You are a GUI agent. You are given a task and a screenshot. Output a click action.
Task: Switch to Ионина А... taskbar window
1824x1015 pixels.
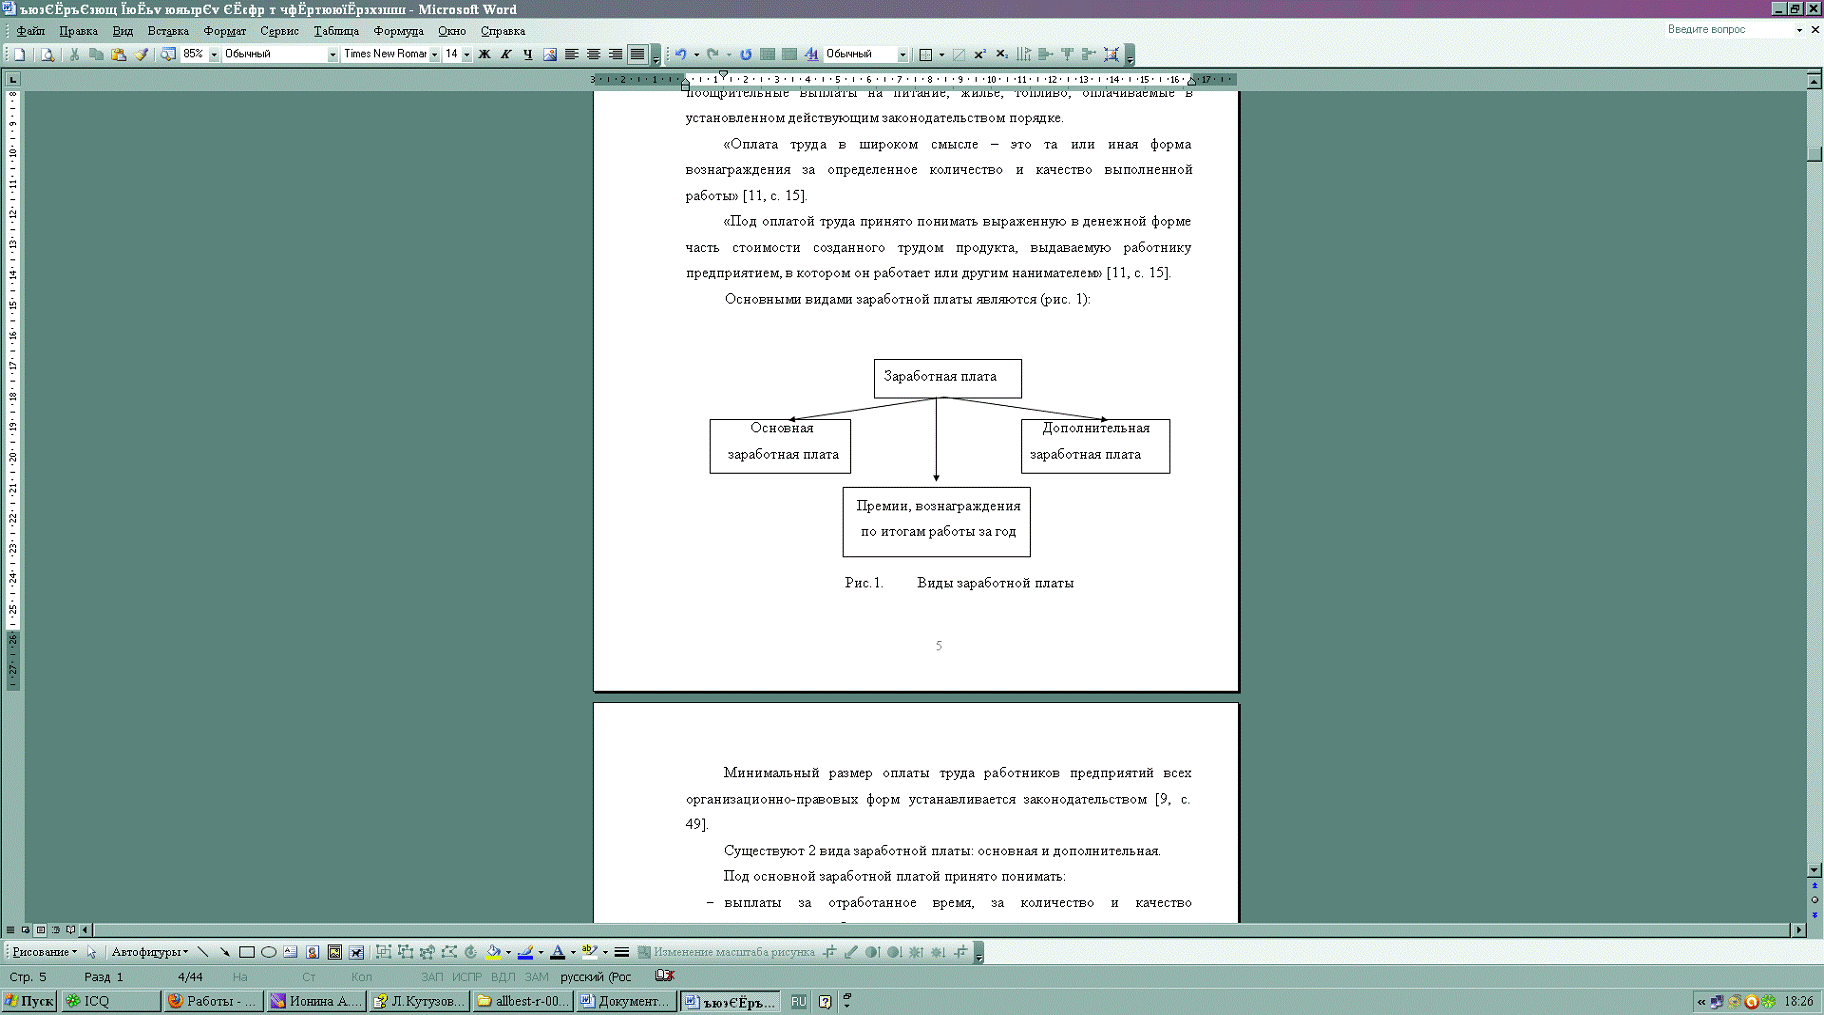tap(316, 1001)
